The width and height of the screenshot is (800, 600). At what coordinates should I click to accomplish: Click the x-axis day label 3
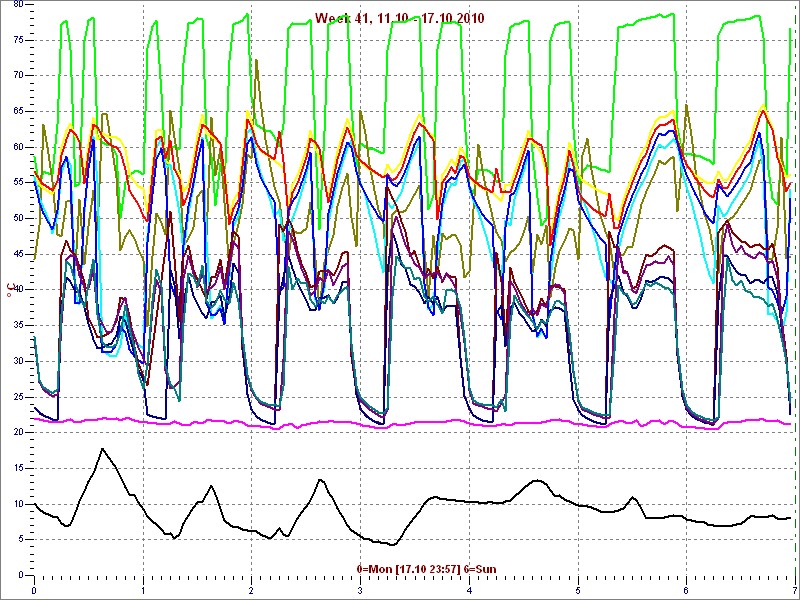[360, 588]
